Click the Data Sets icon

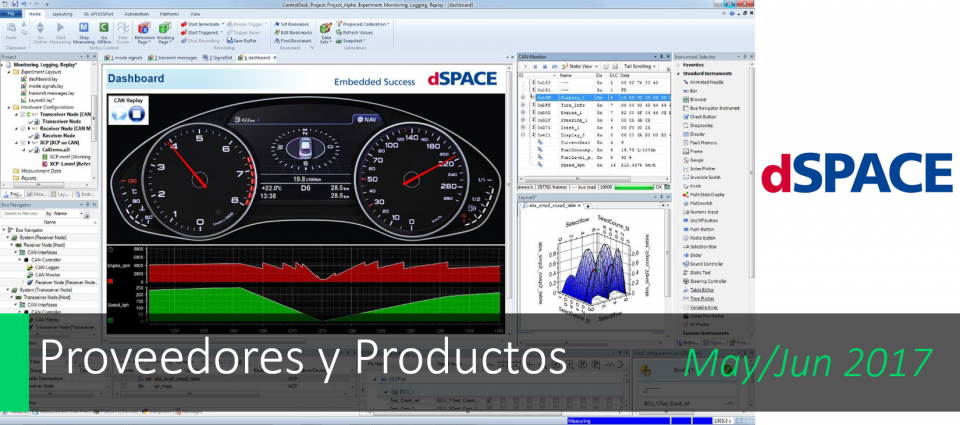pyautogui.click(x=326, y=28)
